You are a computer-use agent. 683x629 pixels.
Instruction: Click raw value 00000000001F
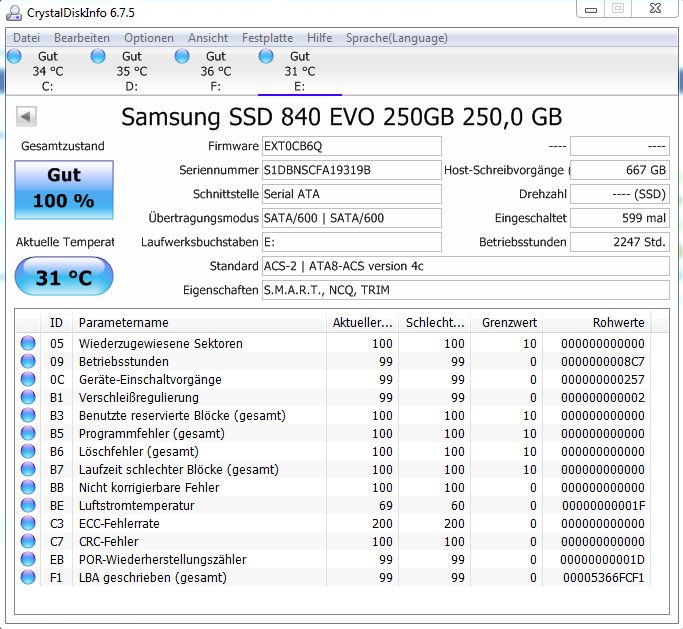[x=603, y=506]
